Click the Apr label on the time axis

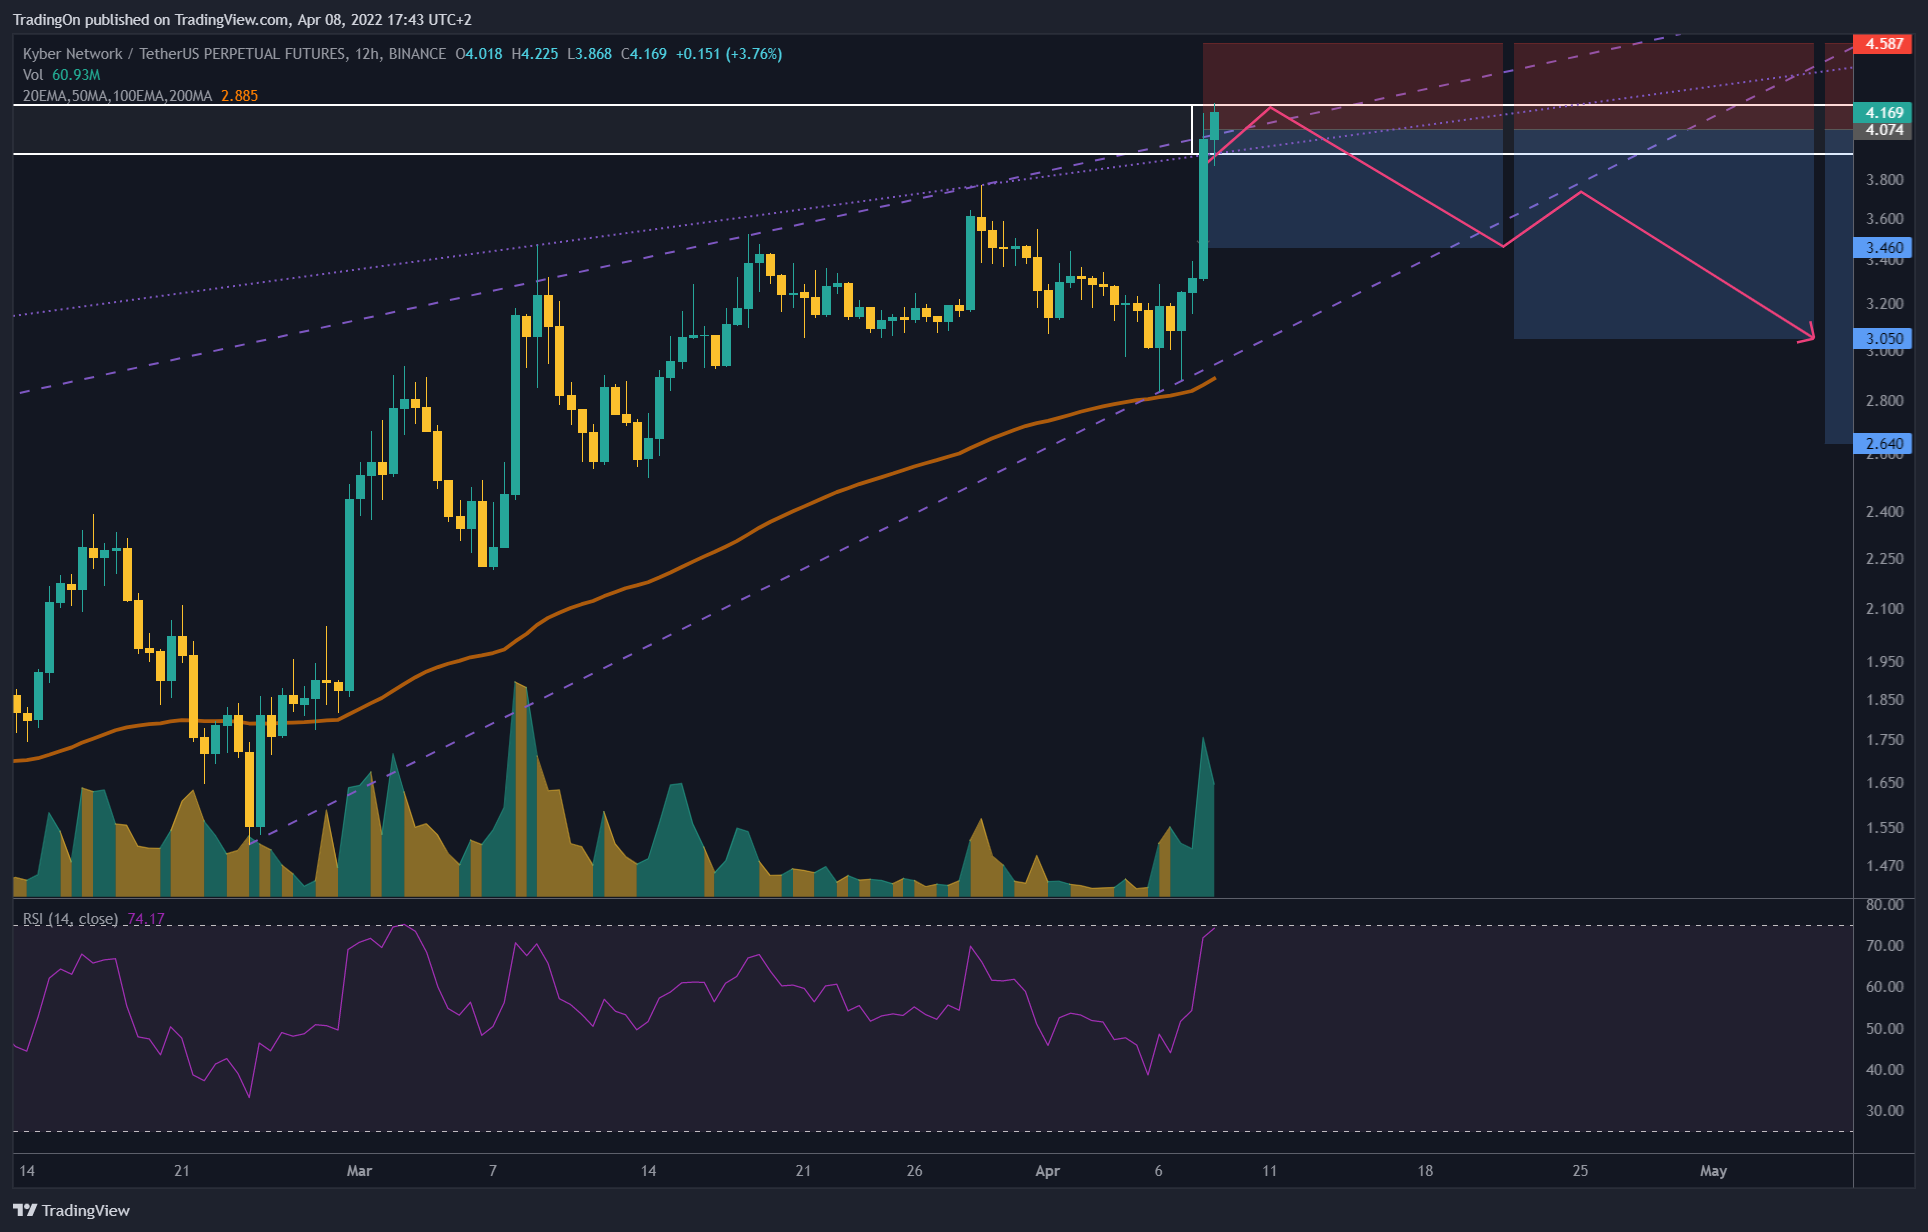1047,1171
